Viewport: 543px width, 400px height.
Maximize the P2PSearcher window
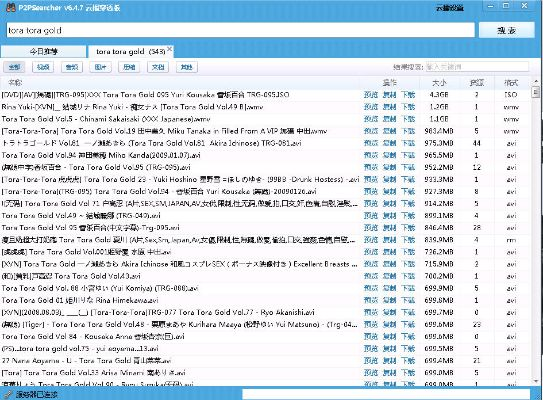[506, 6]
